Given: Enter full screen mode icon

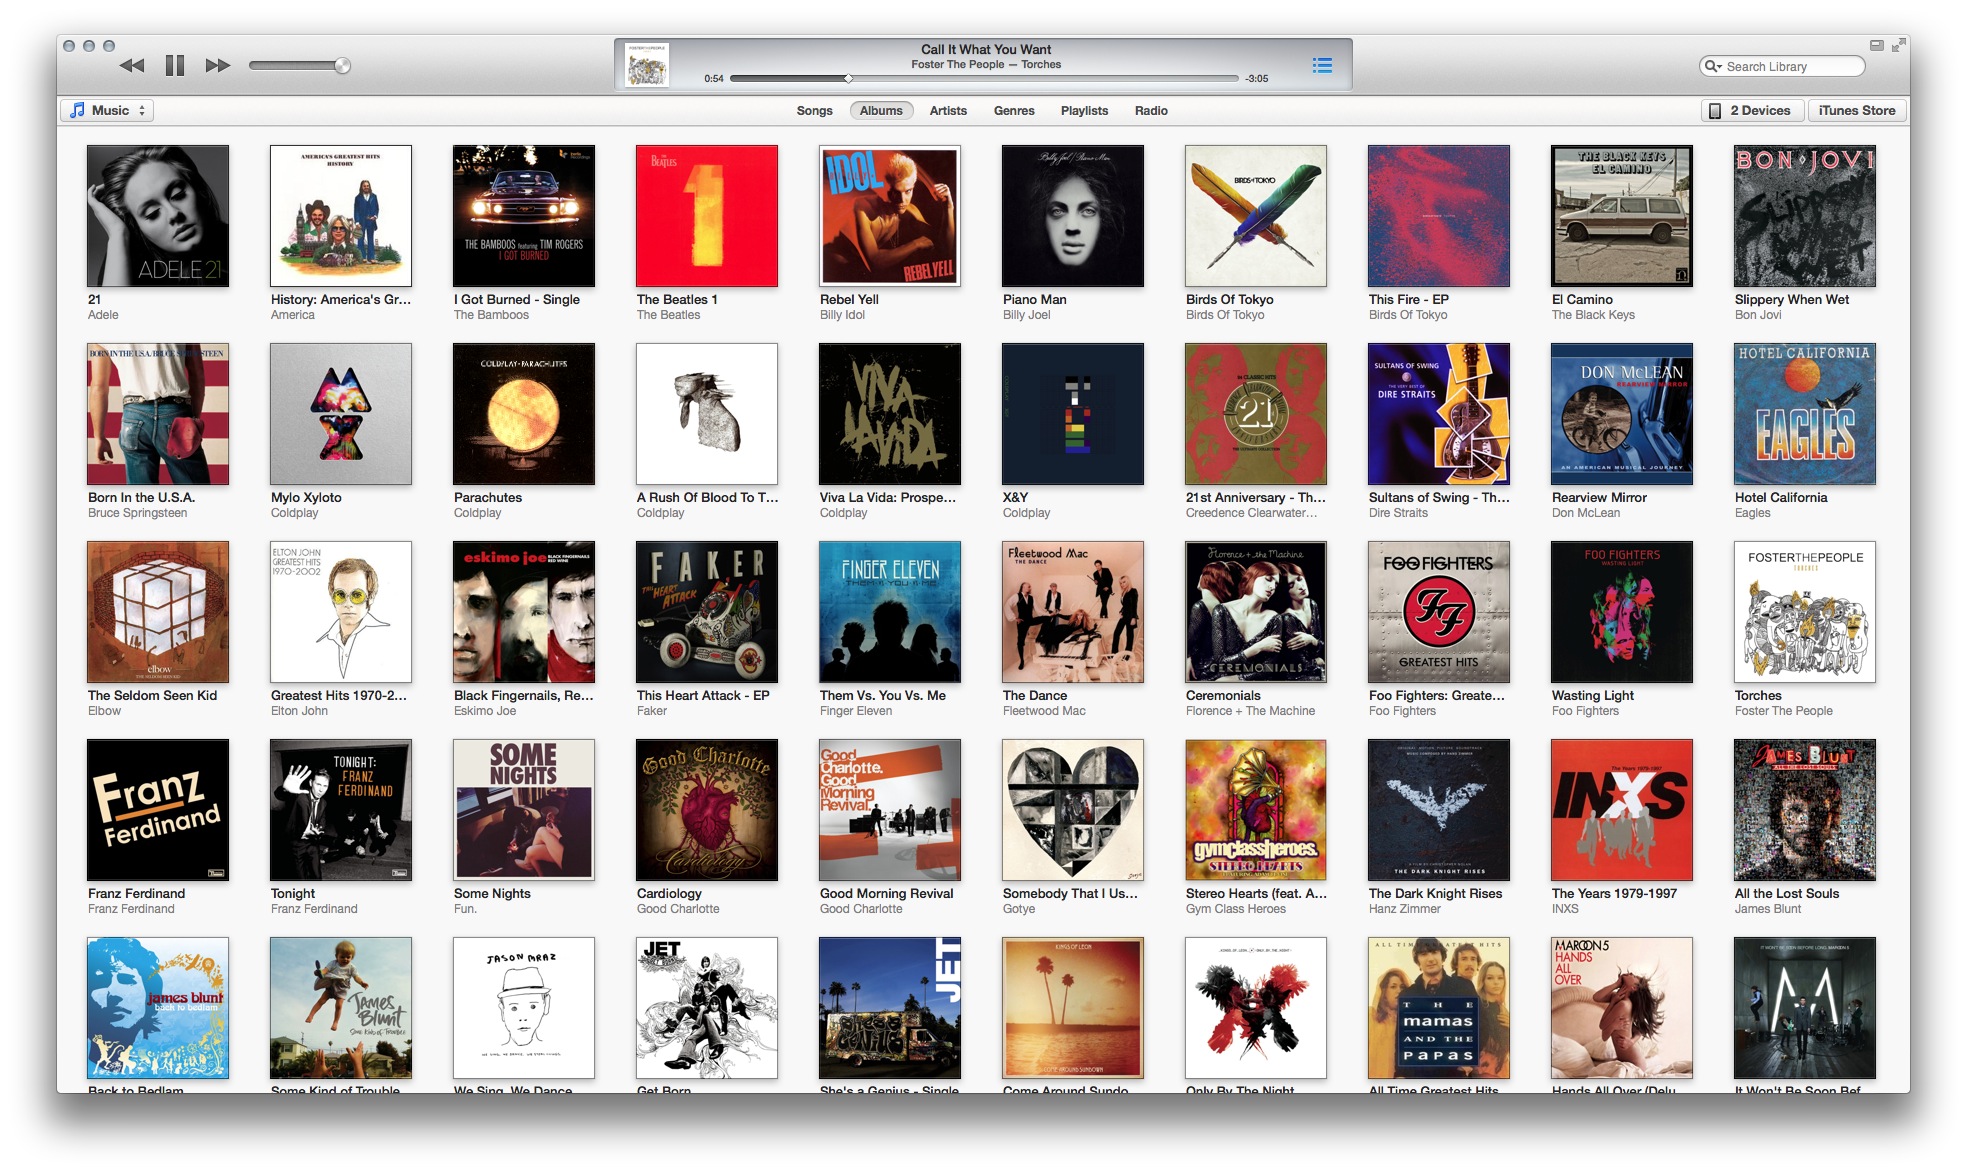Looking at the screenshot, I should click(1898, 45).
